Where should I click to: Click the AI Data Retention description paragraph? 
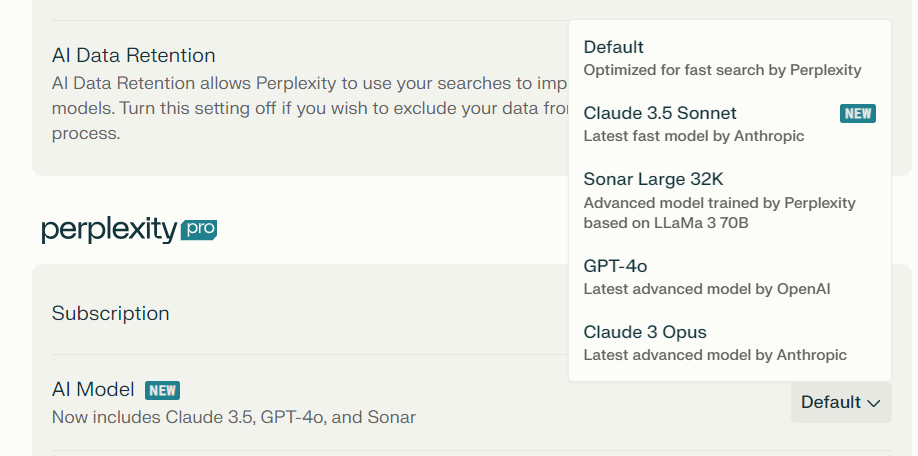[x=300, y=107]
